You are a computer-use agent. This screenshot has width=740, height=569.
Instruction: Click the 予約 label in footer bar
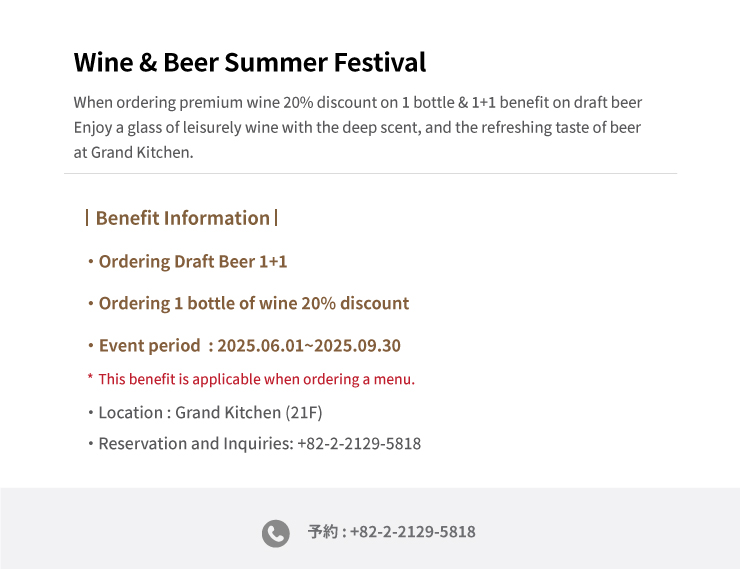tap(323, 532)
